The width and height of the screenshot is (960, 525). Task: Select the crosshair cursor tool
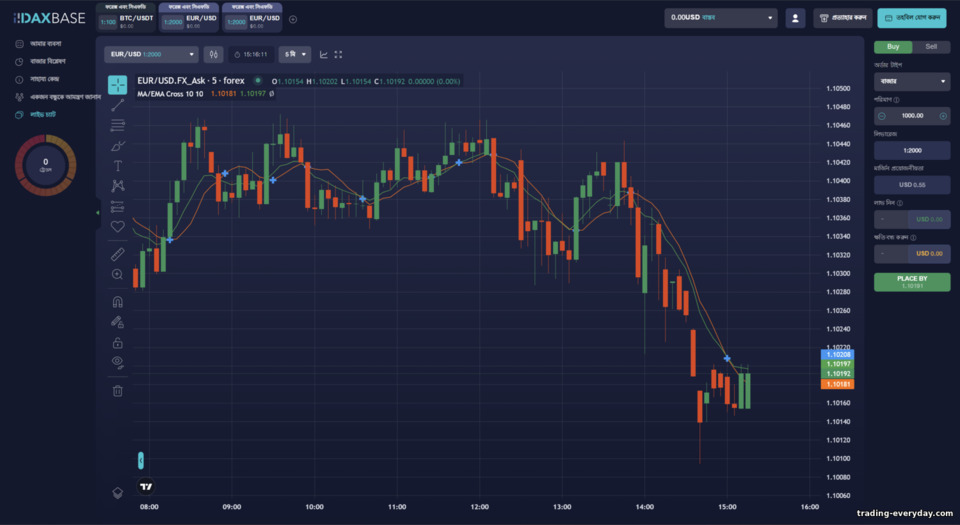click(118, 84)
